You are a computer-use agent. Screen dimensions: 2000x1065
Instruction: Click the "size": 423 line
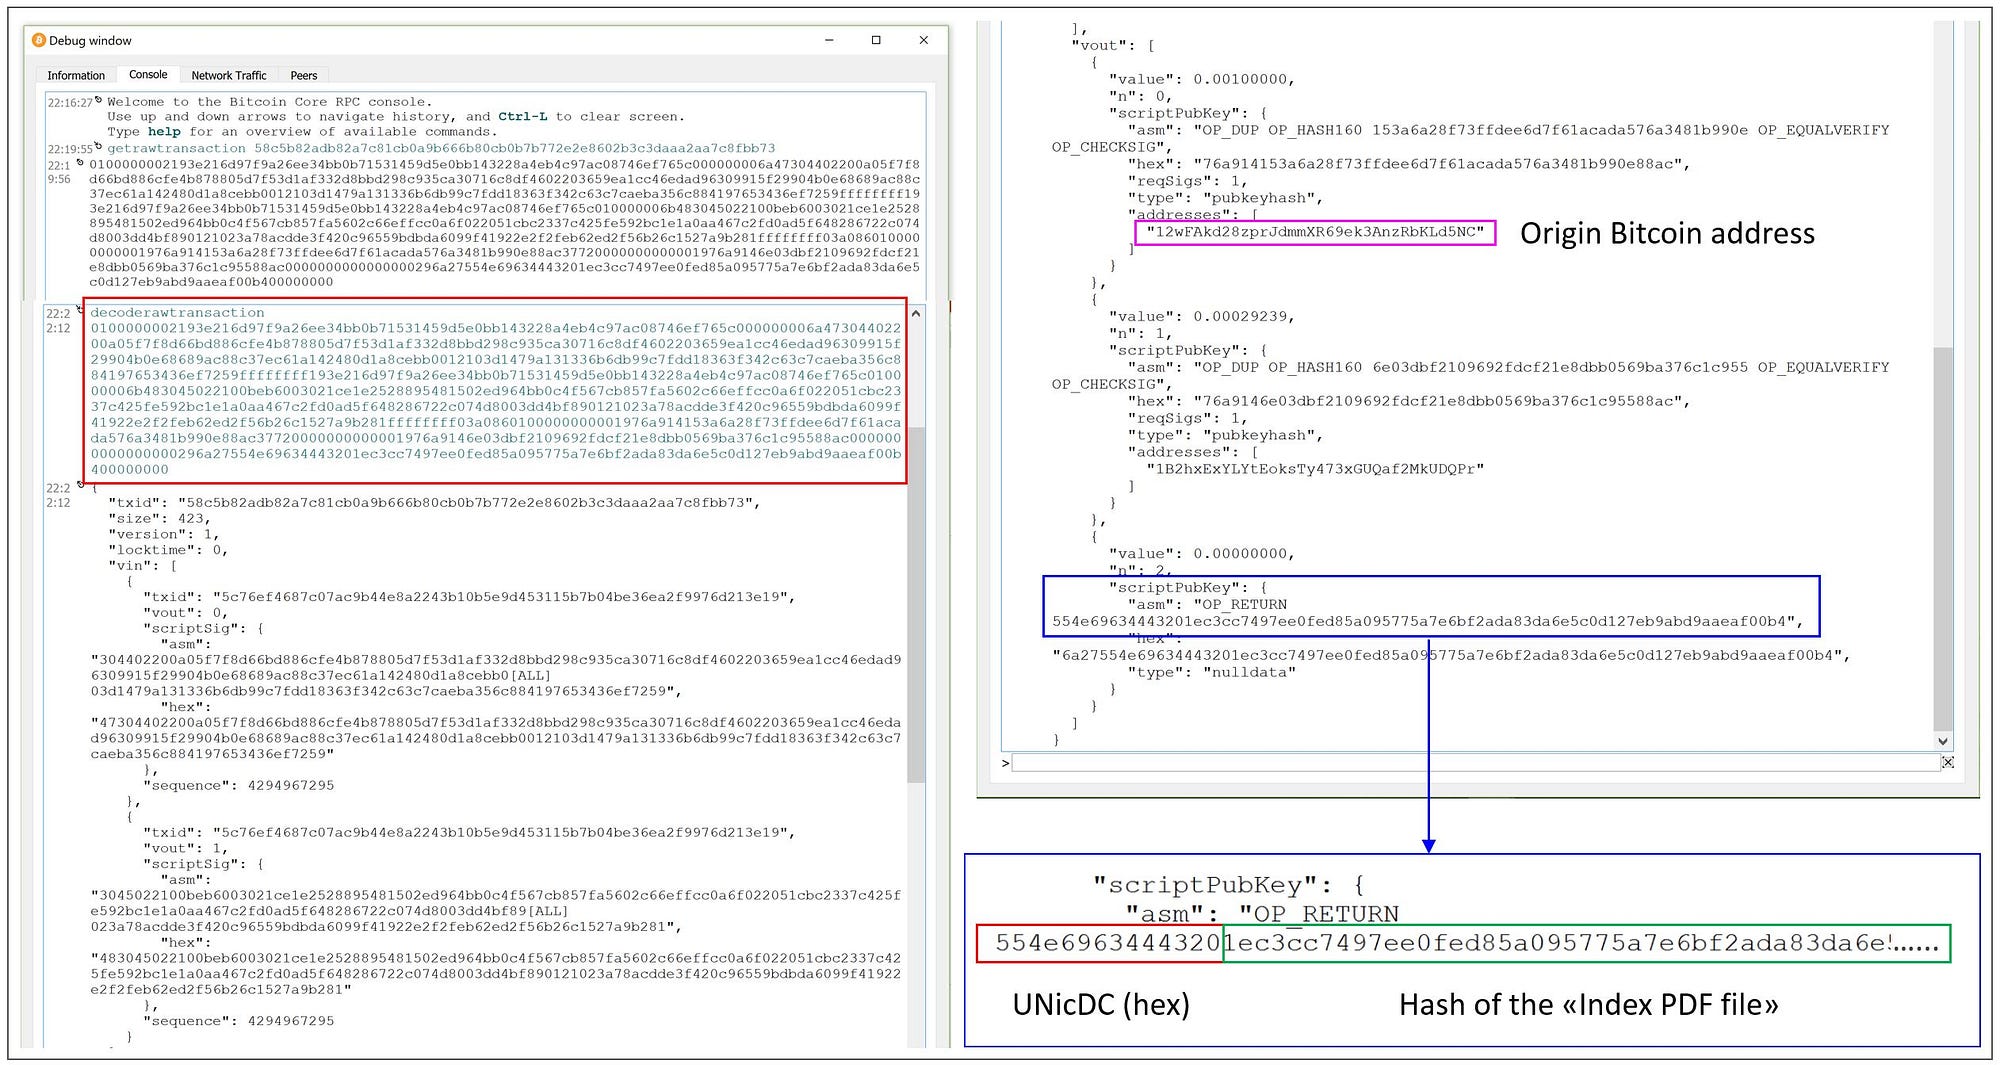coord(159,519)
